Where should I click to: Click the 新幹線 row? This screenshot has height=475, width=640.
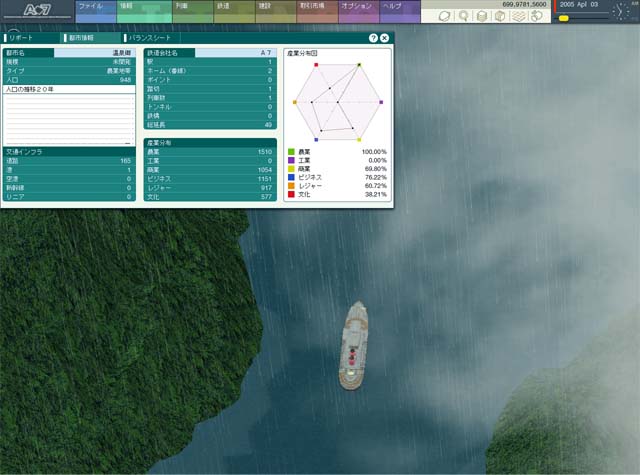pyautogui.click(x=69, y=188)
